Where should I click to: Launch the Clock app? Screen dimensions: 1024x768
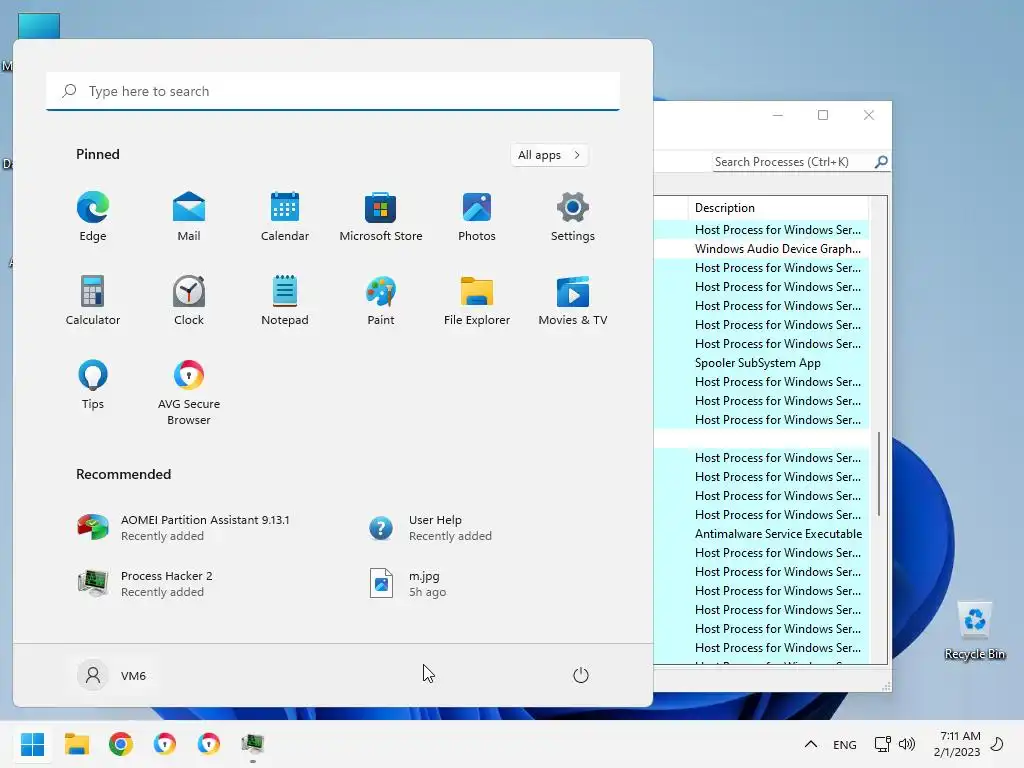click(189, 300)
